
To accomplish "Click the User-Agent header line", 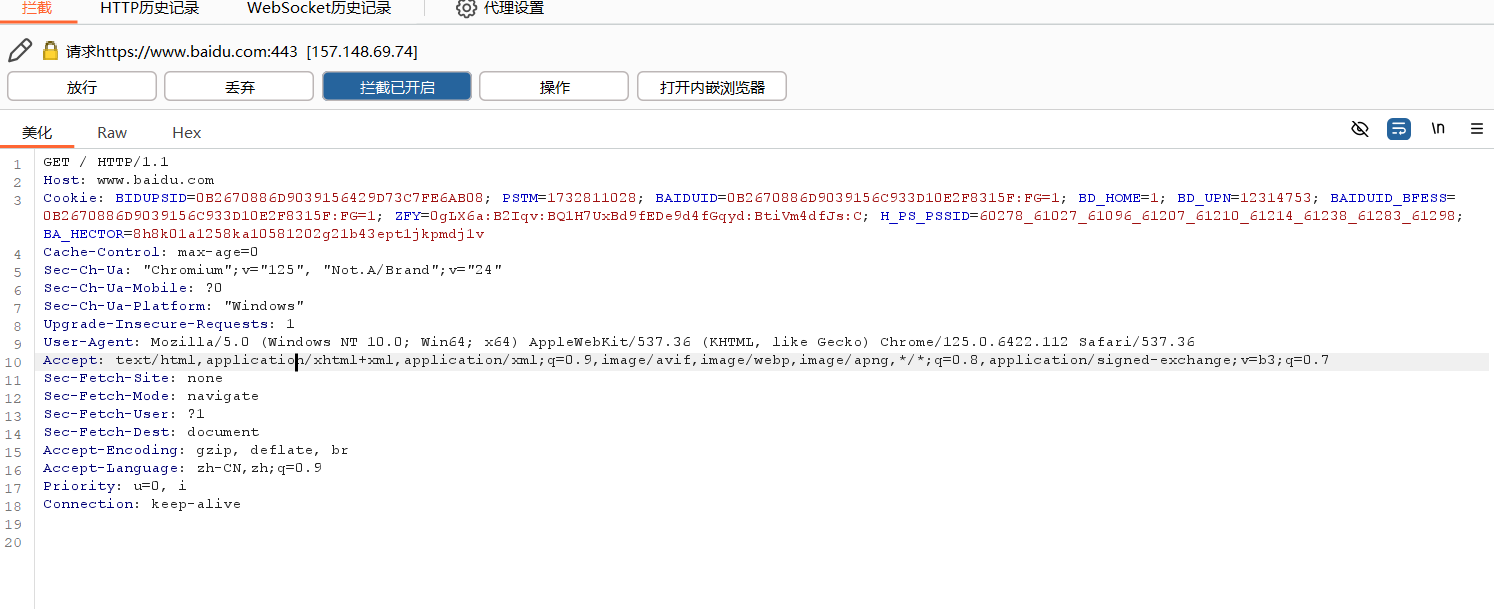I will (x=619, y=342).
